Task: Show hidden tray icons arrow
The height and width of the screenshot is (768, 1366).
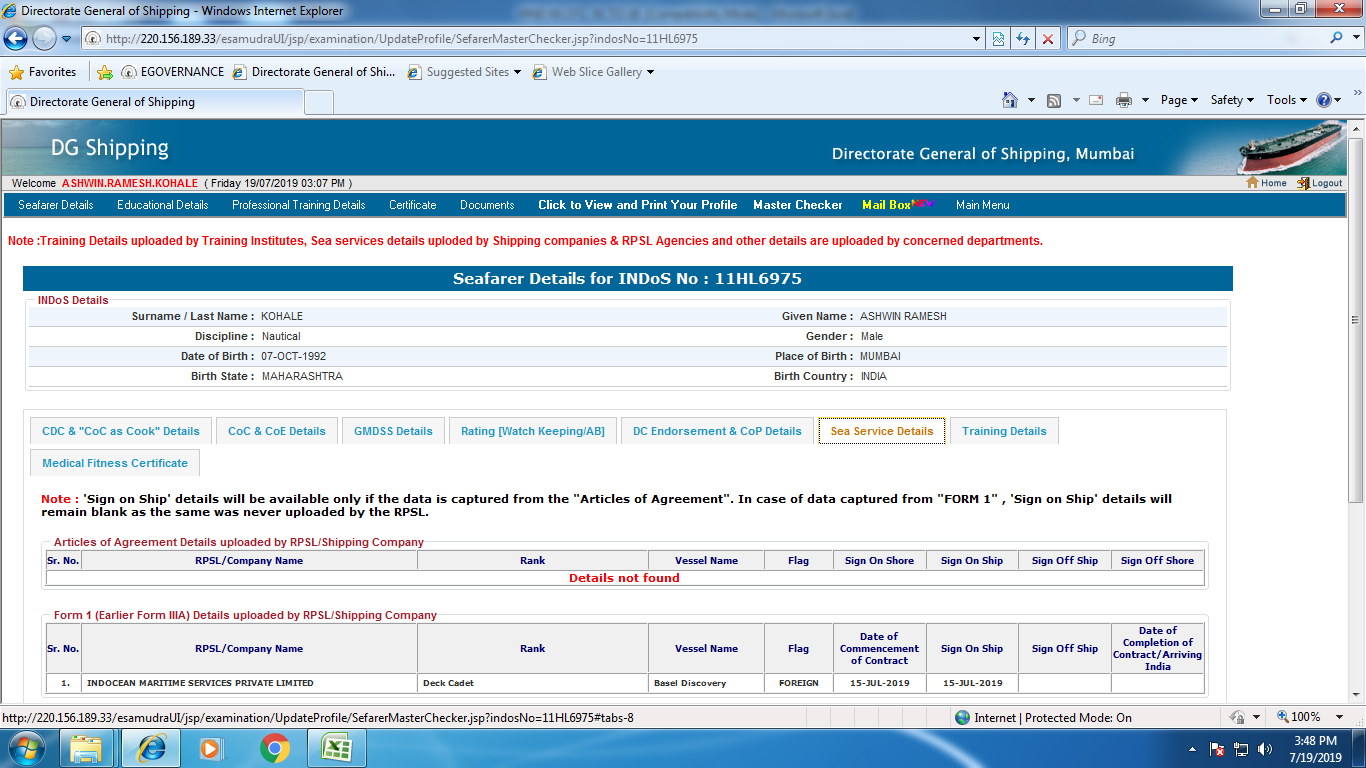Action: point(1192,749)
